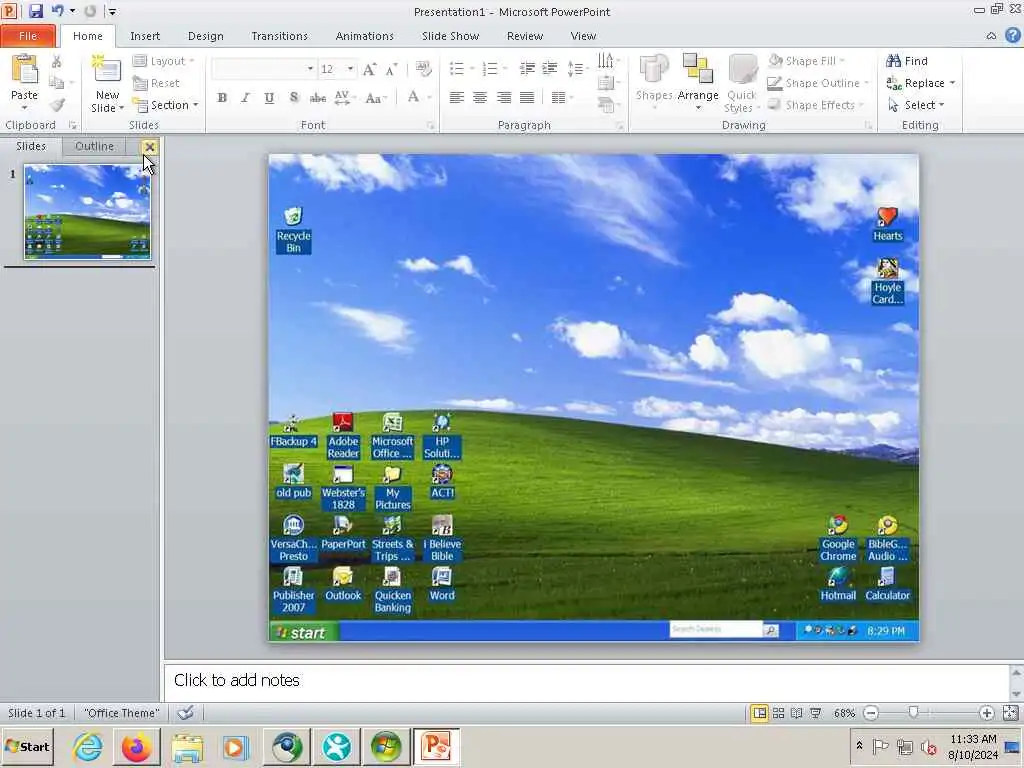The image size is (1024, 768).
Task: Open PowerPoint Help question mark icon
Action: click(x=1013, y=35)
